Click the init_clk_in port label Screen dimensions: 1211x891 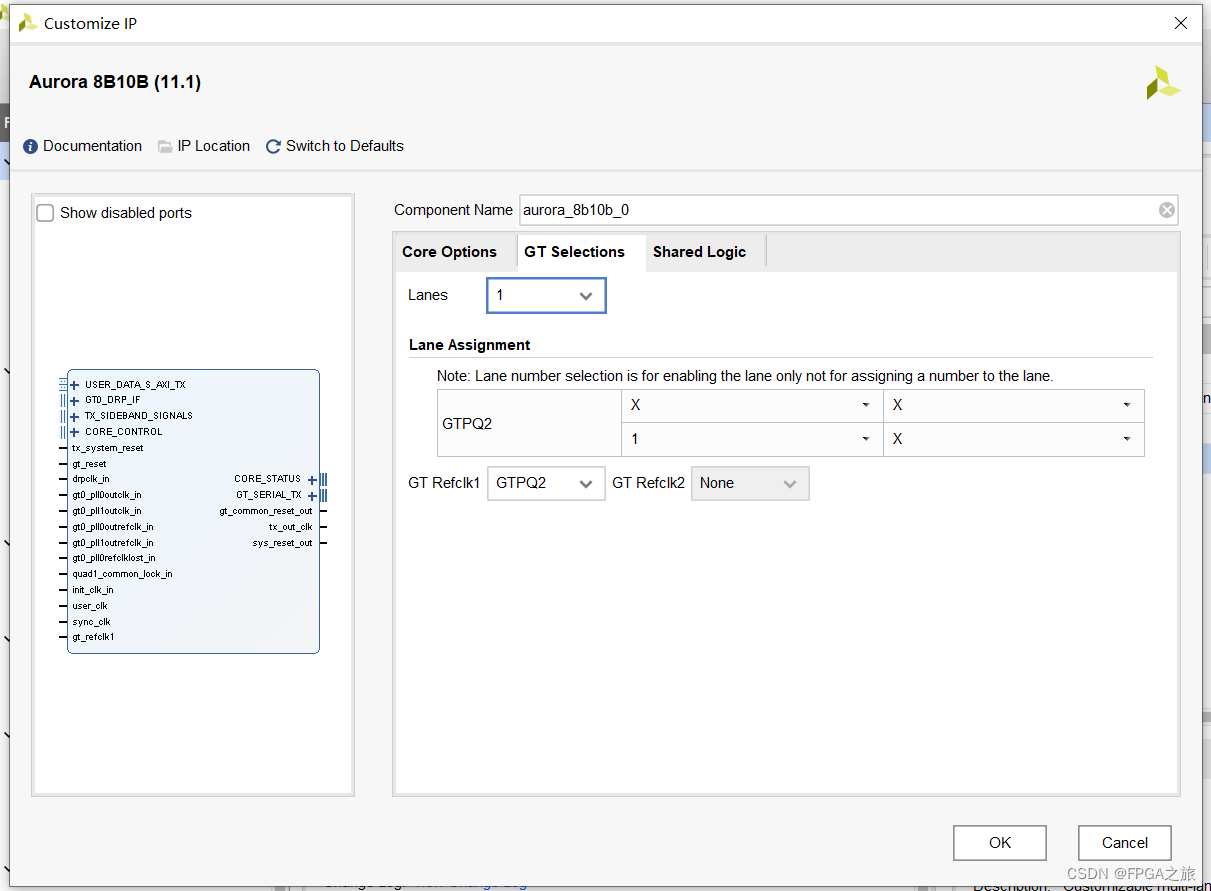coord(93,590)
